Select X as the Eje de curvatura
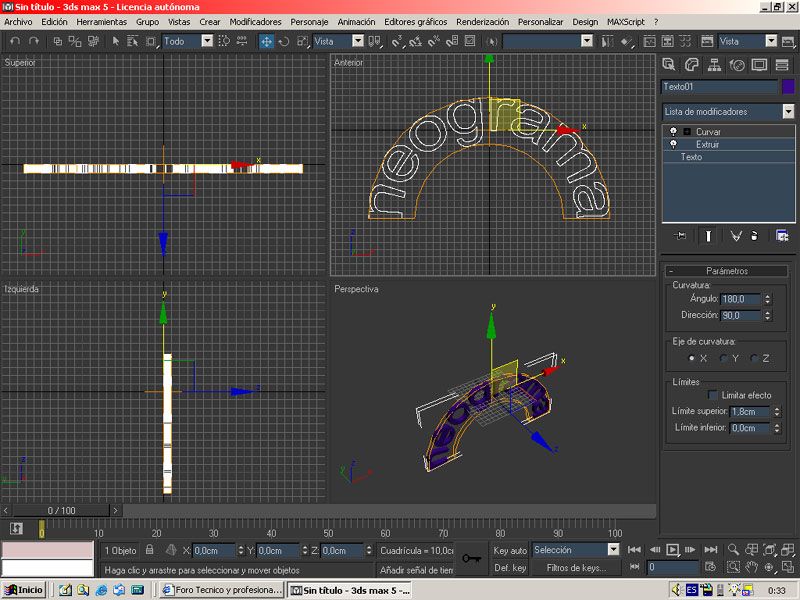Image resolution: width=800 pixels, height=600 pixels. click(691, 358)
